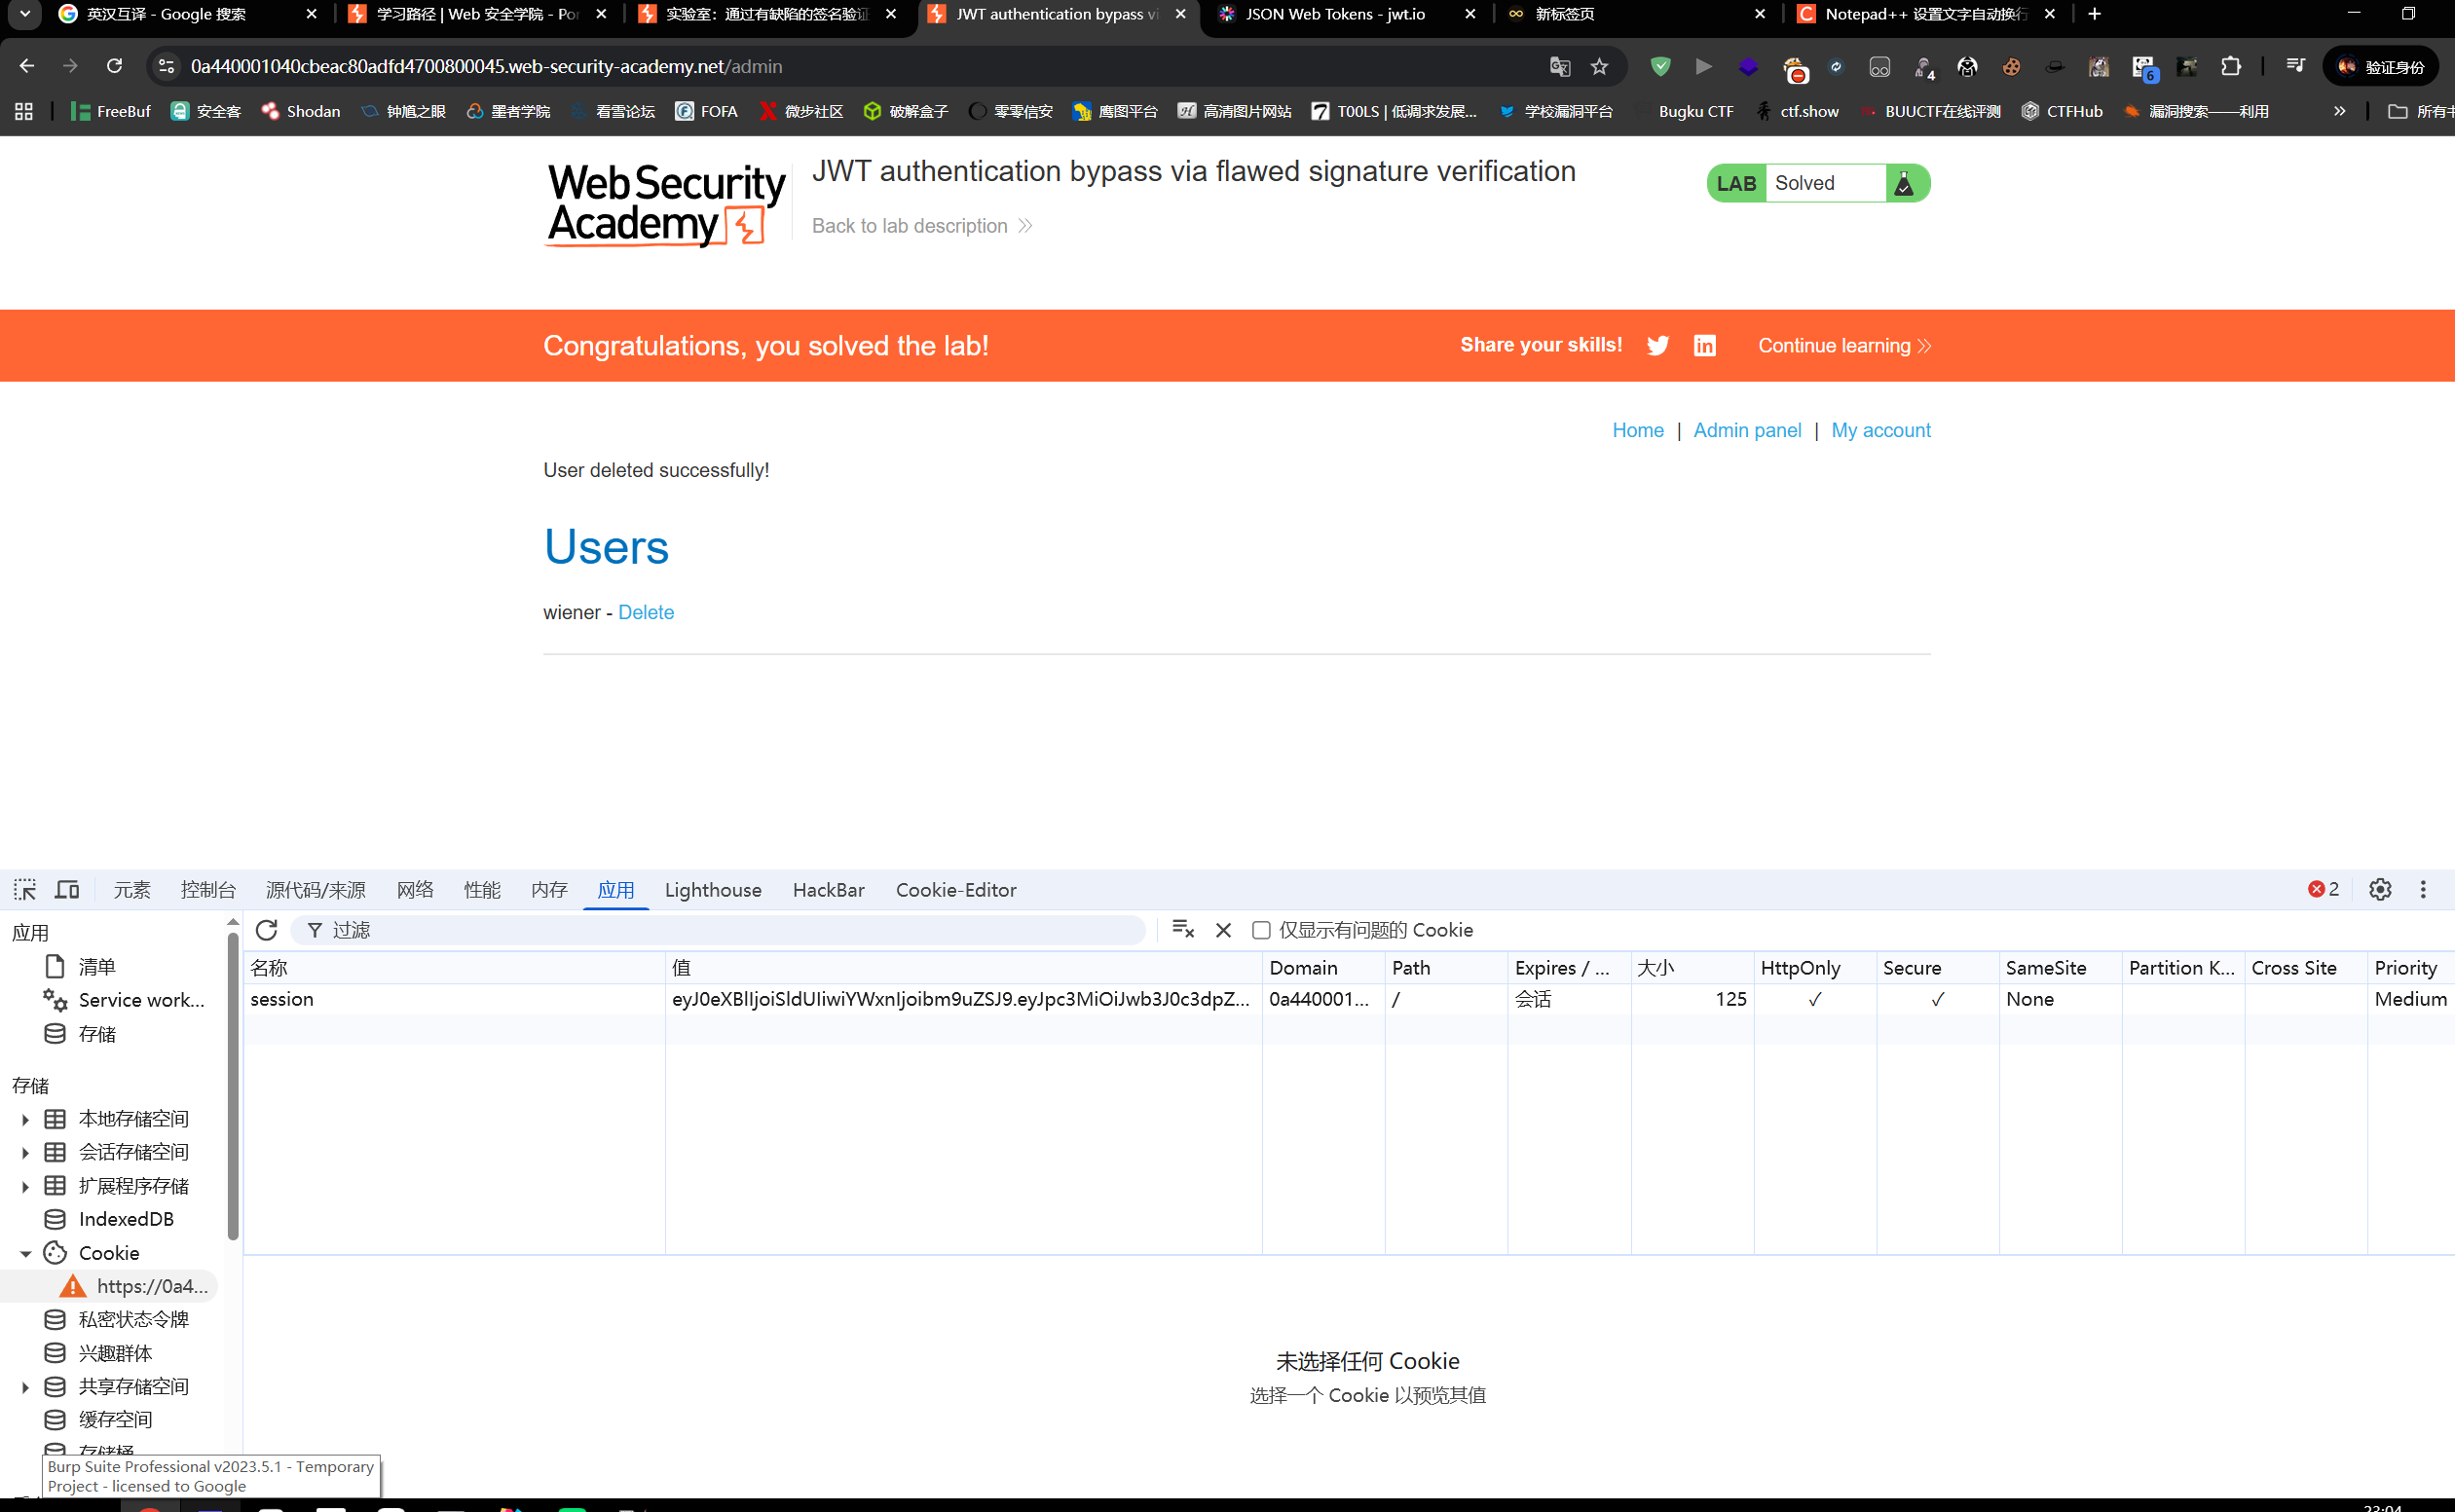Click the browser reload button

point(114,66)
